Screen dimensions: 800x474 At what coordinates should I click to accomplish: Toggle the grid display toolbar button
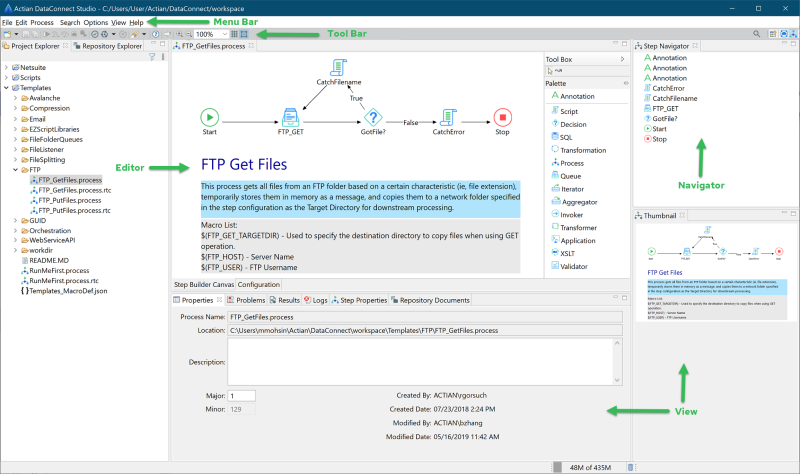tap(234, 34)
